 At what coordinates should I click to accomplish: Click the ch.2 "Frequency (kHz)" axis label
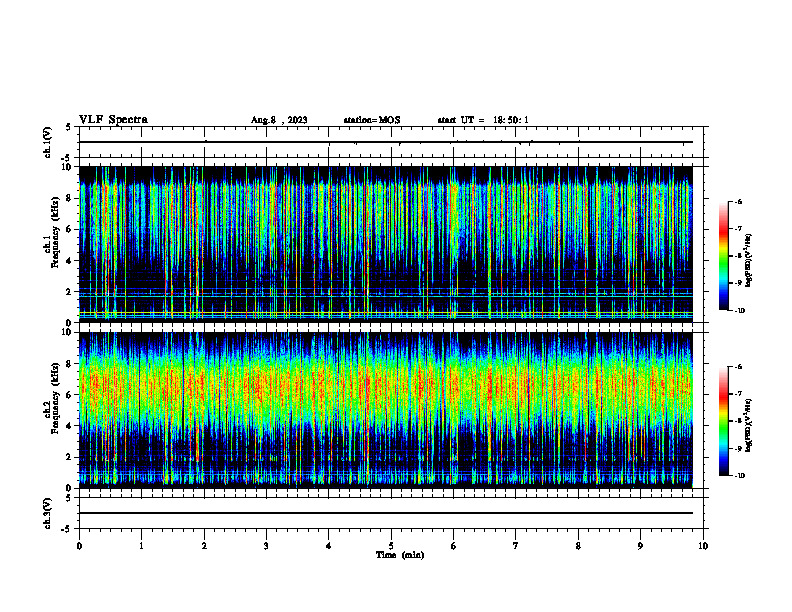[55, 398]
